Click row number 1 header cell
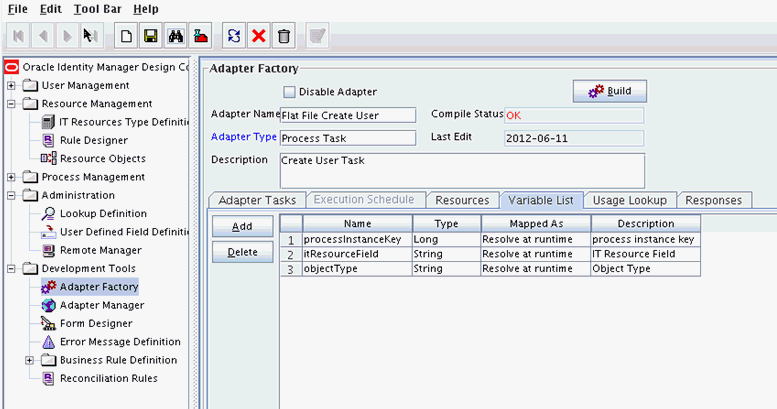The image size is (777, 409). tap(291, 240)
